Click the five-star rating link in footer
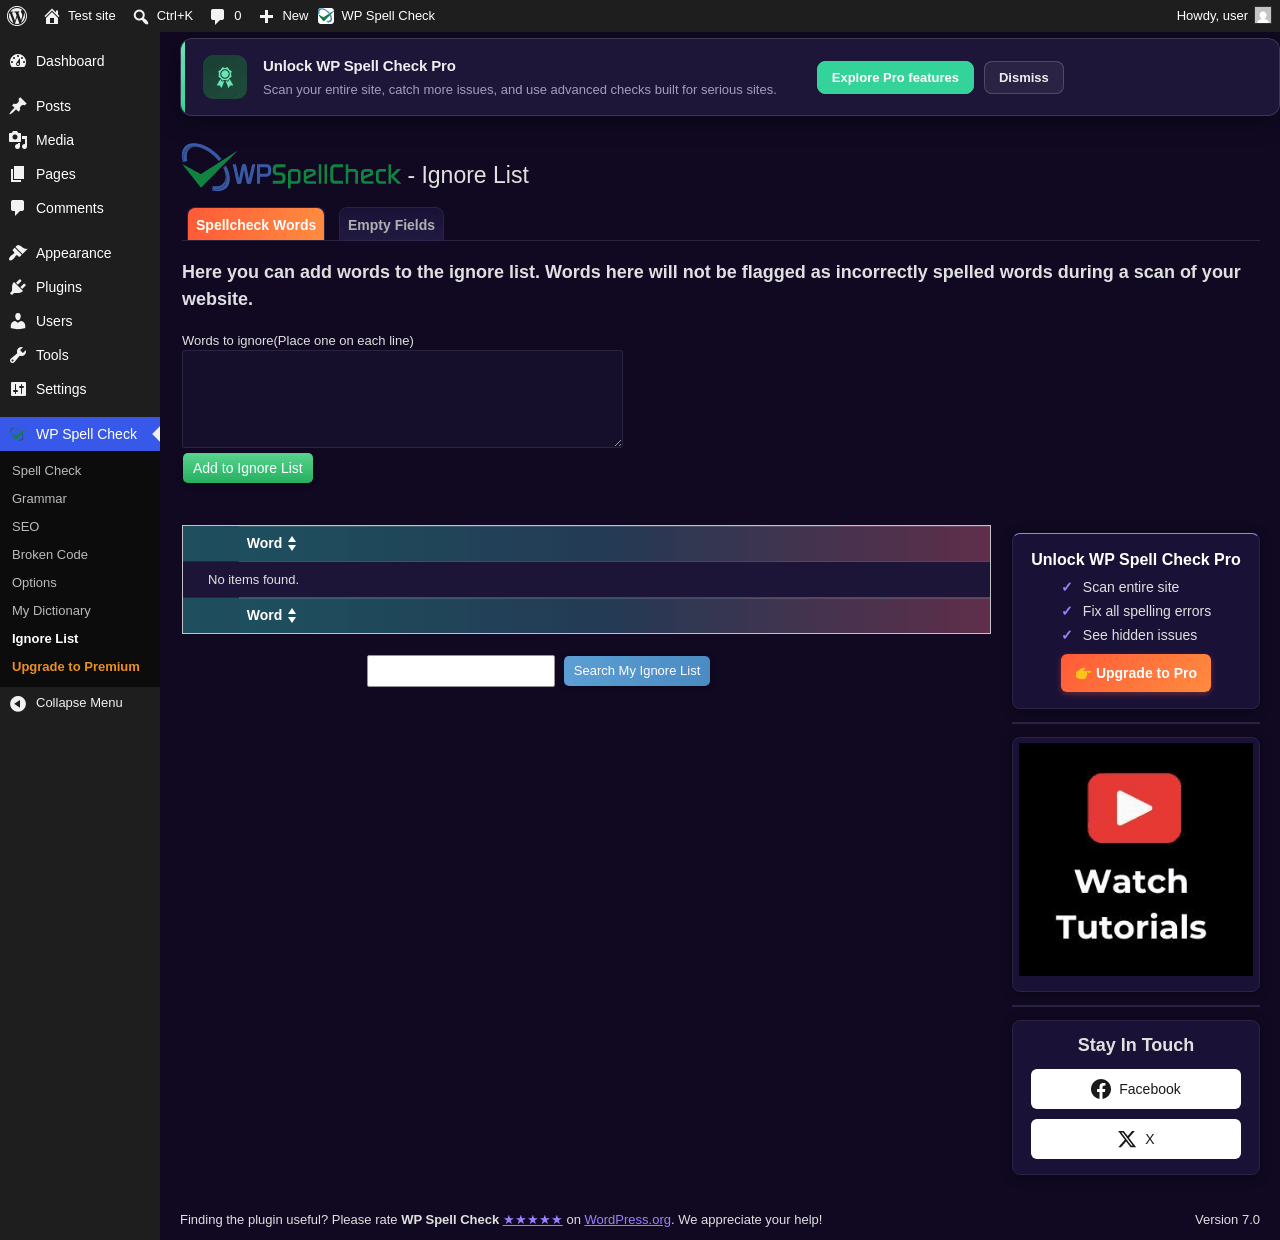 (x=533, y=1220)
